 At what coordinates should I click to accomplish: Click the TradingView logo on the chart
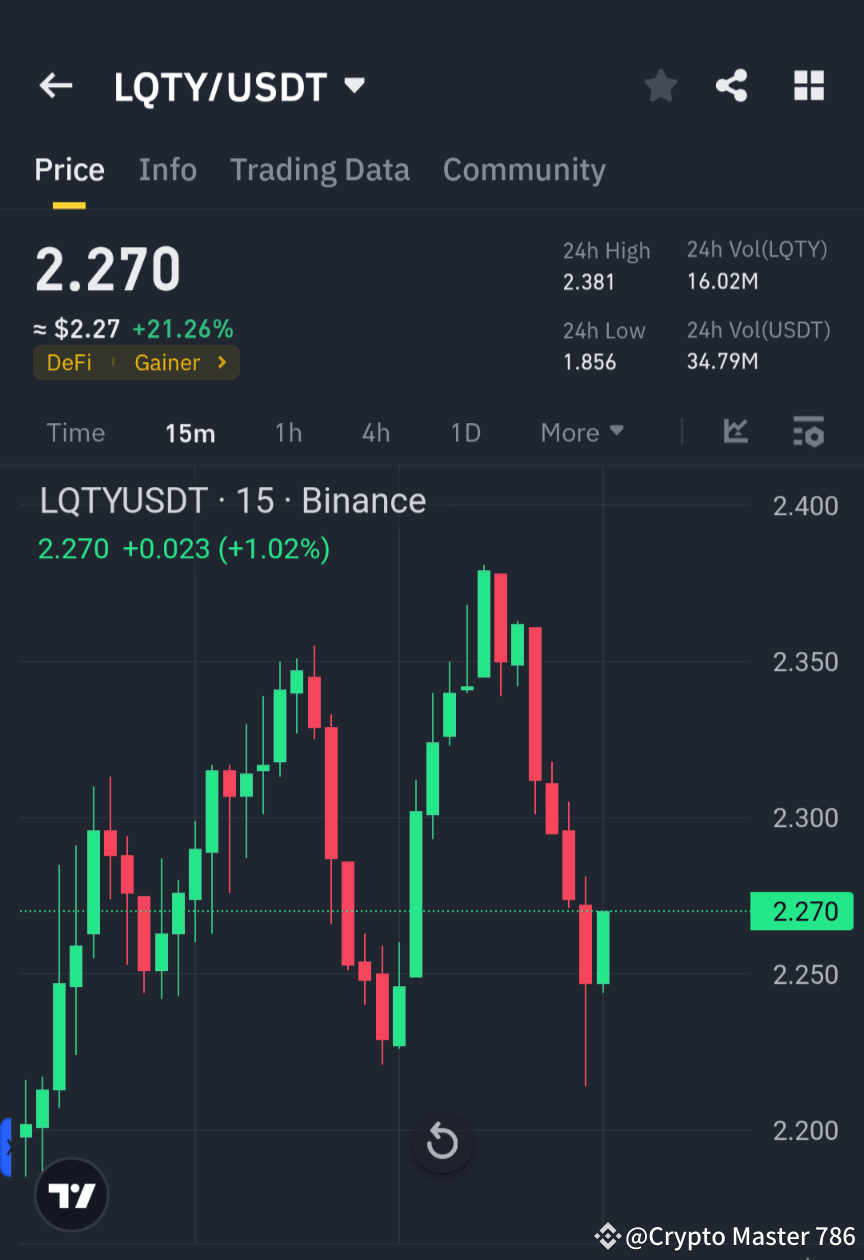click(70, 1194)
